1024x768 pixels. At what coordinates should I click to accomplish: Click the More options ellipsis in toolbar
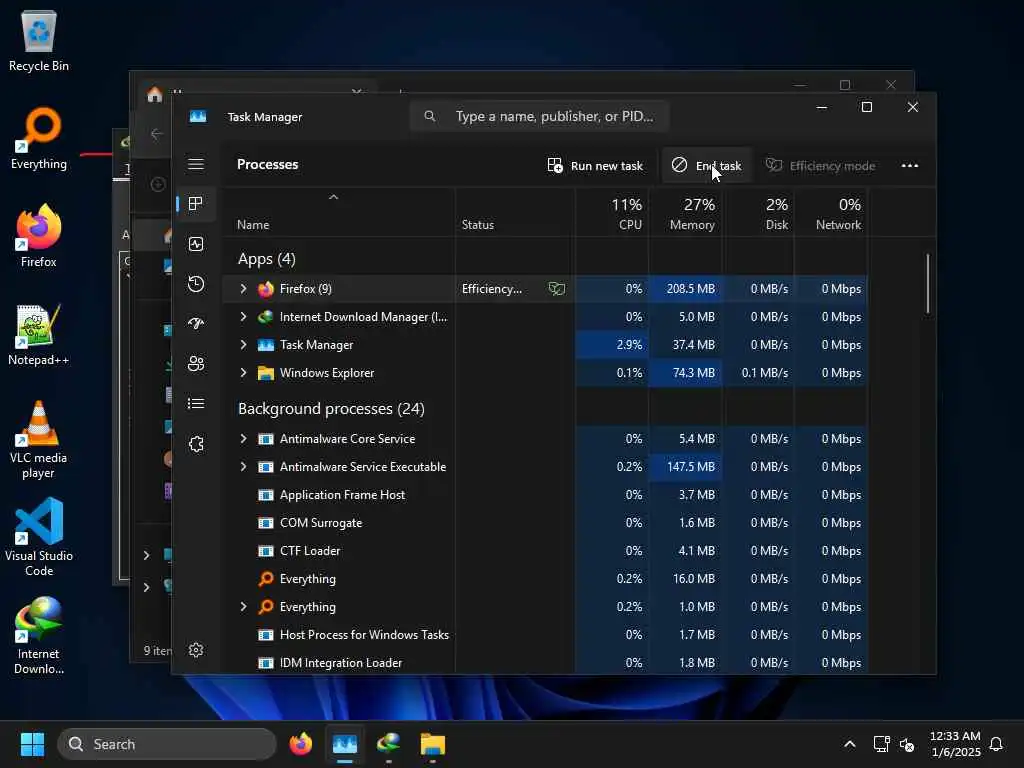coord(910,165)
